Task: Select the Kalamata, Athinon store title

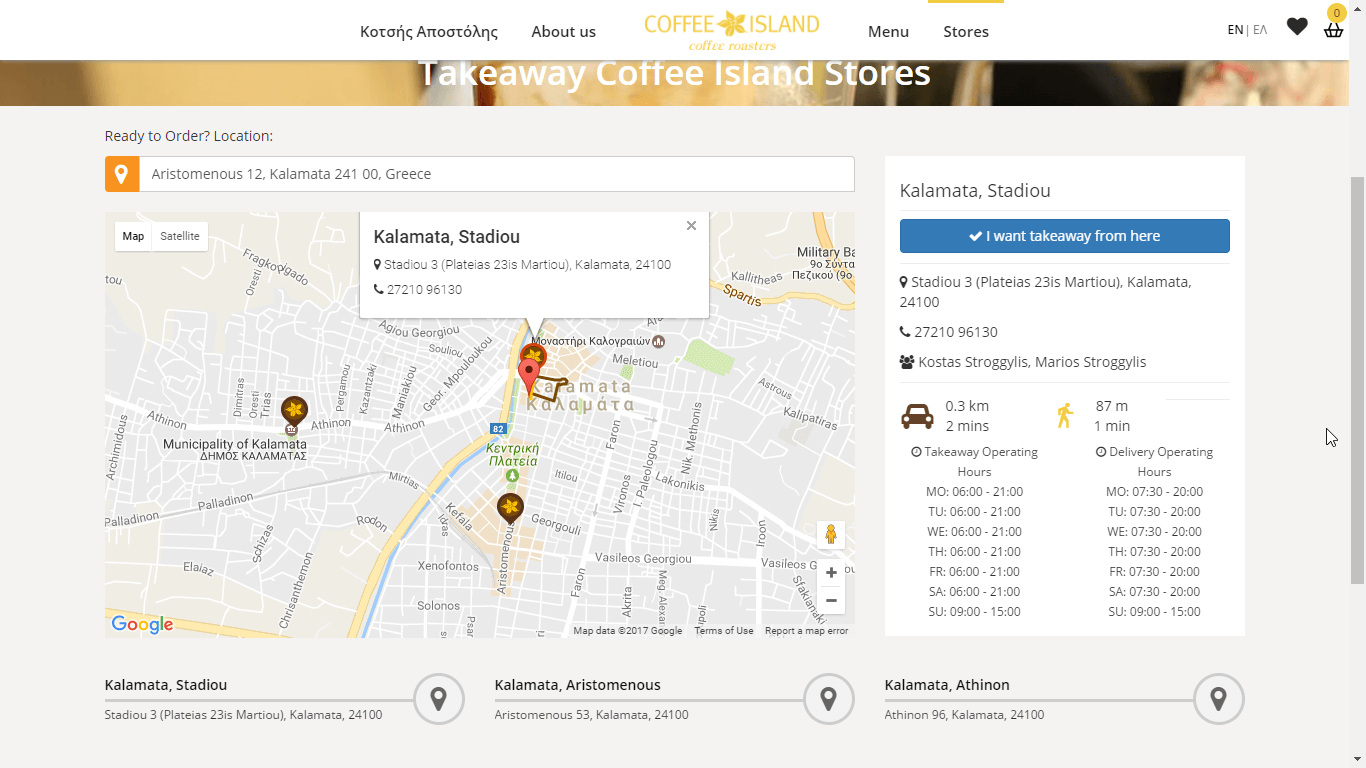Action: coord(947,685)
